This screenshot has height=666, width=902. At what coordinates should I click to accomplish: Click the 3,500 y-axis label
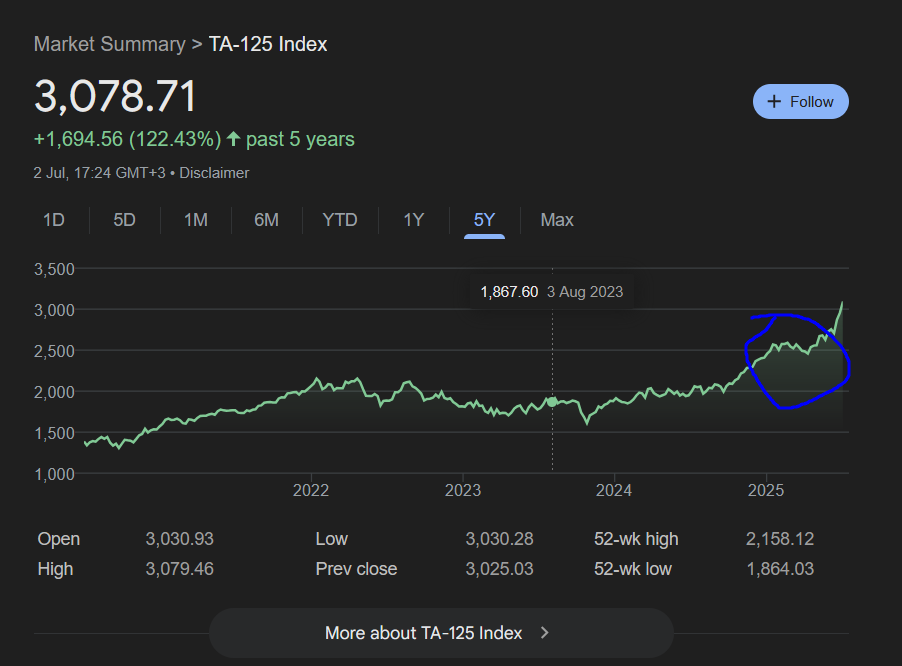(x=54, y=269)
